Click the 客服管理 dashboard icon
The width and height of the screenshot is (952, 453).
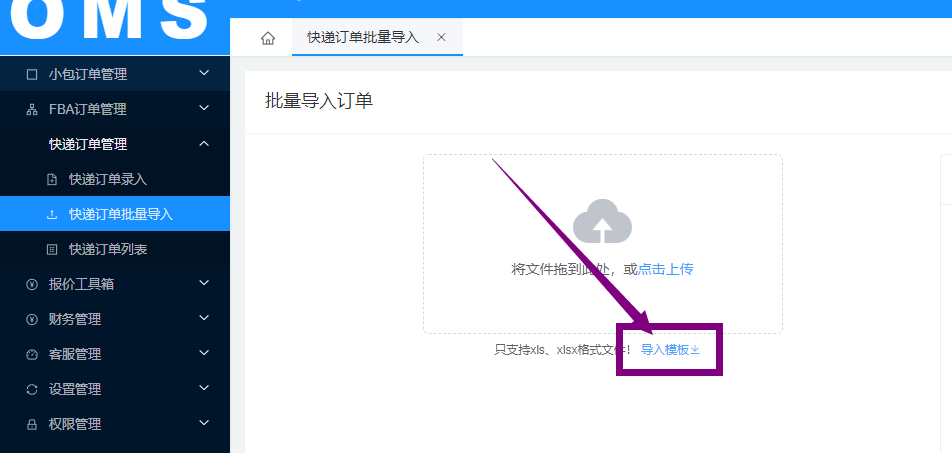[x=32, y=354]
